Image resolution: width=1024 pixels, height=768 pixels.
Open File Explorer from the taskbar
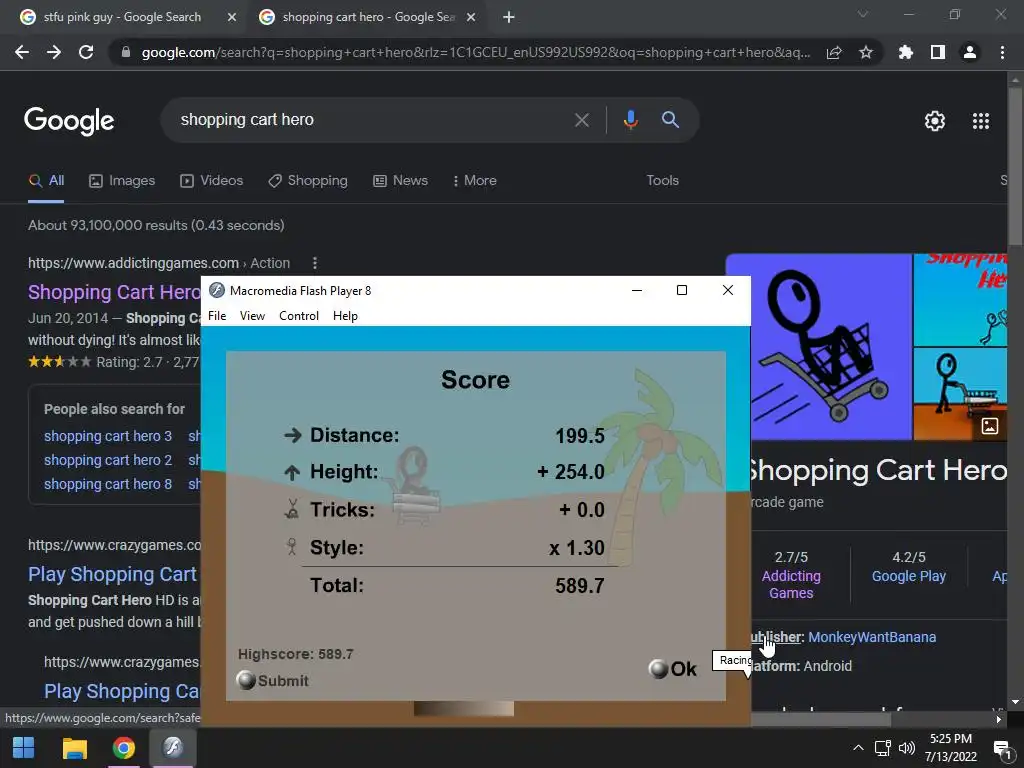point(74,748)
